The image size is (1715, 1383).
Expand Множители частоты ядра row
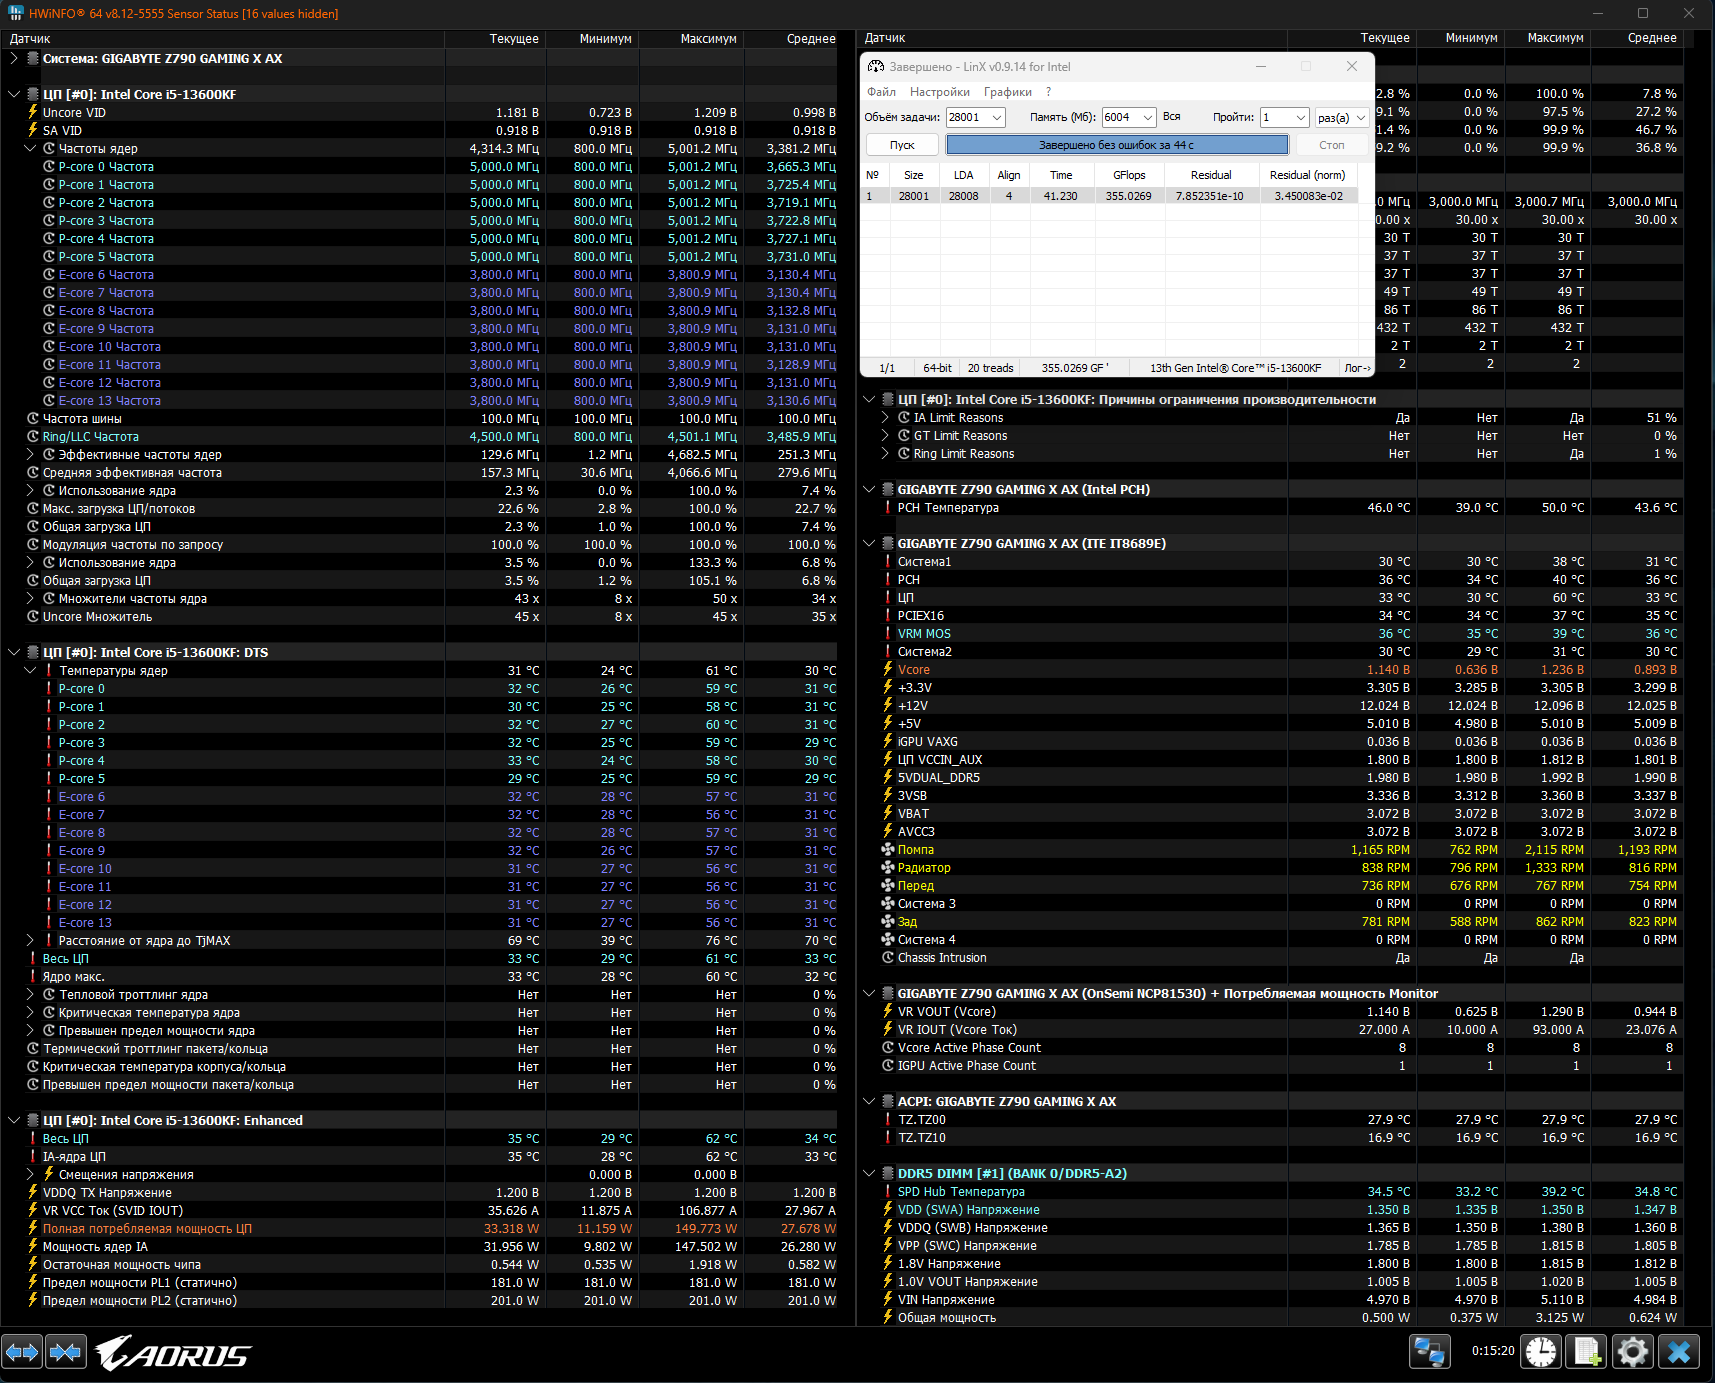30,598
